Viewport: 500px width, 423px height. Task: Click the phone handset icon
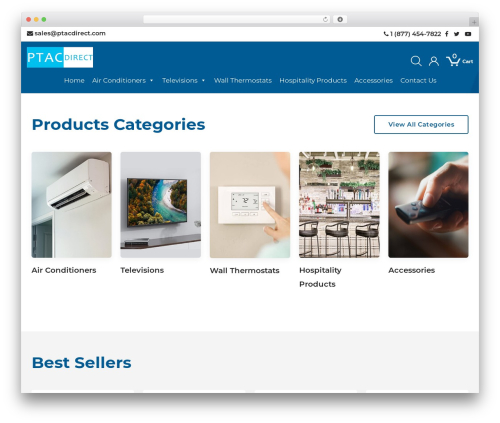coord(386,34)
